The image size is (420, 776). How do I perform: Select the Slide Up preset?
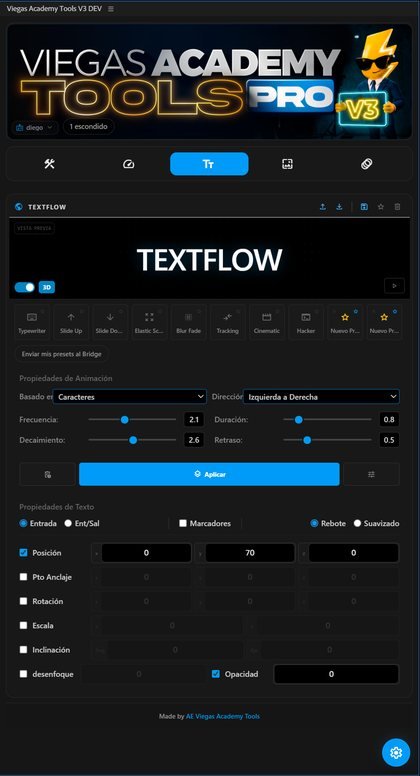[71, 322]
